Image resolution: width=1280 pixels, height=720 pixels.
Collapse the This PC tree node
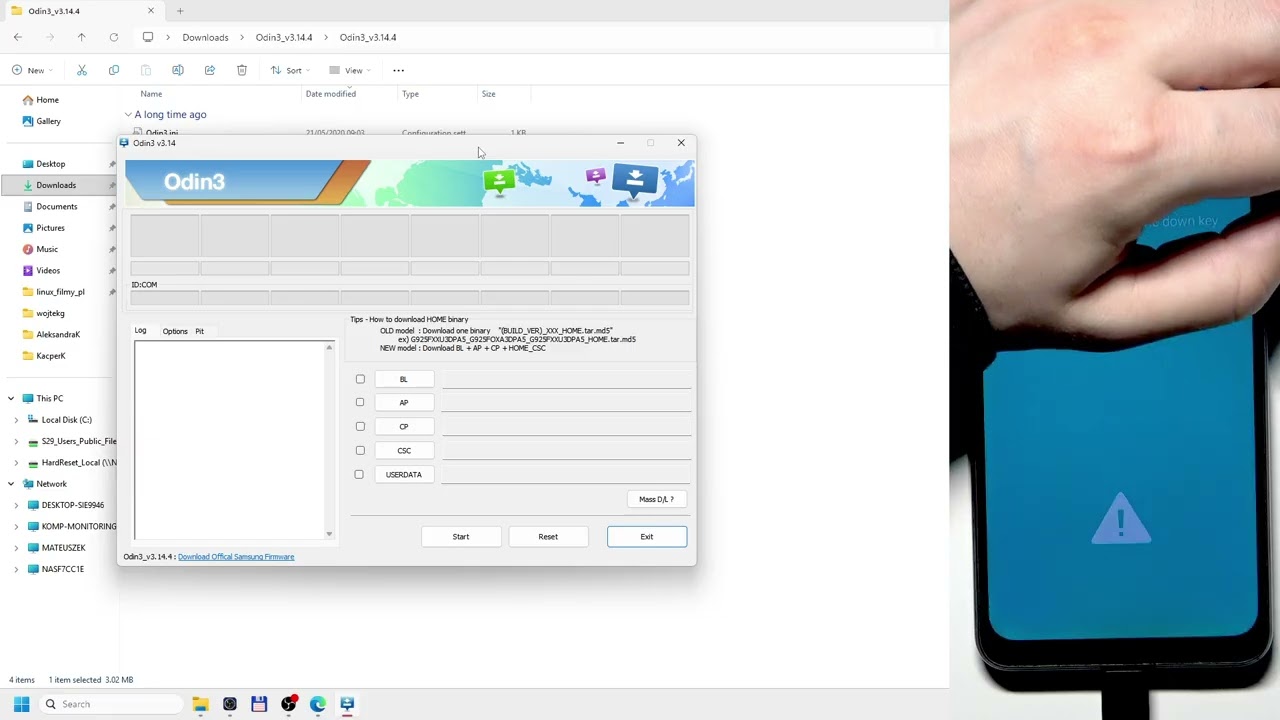pyautogui.click(x=11, y=398)
